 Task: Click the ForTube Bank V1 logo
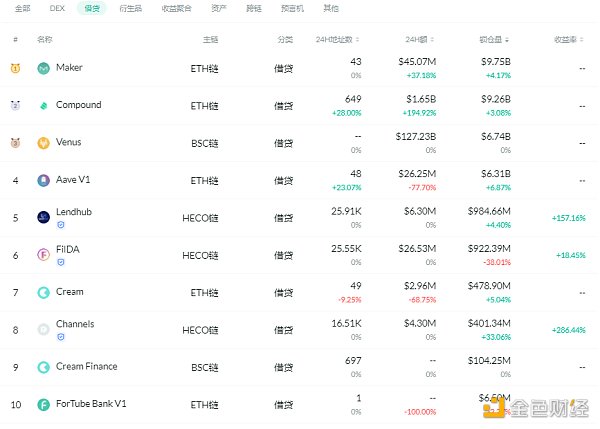pyautogui.click(x=44, y=405)
